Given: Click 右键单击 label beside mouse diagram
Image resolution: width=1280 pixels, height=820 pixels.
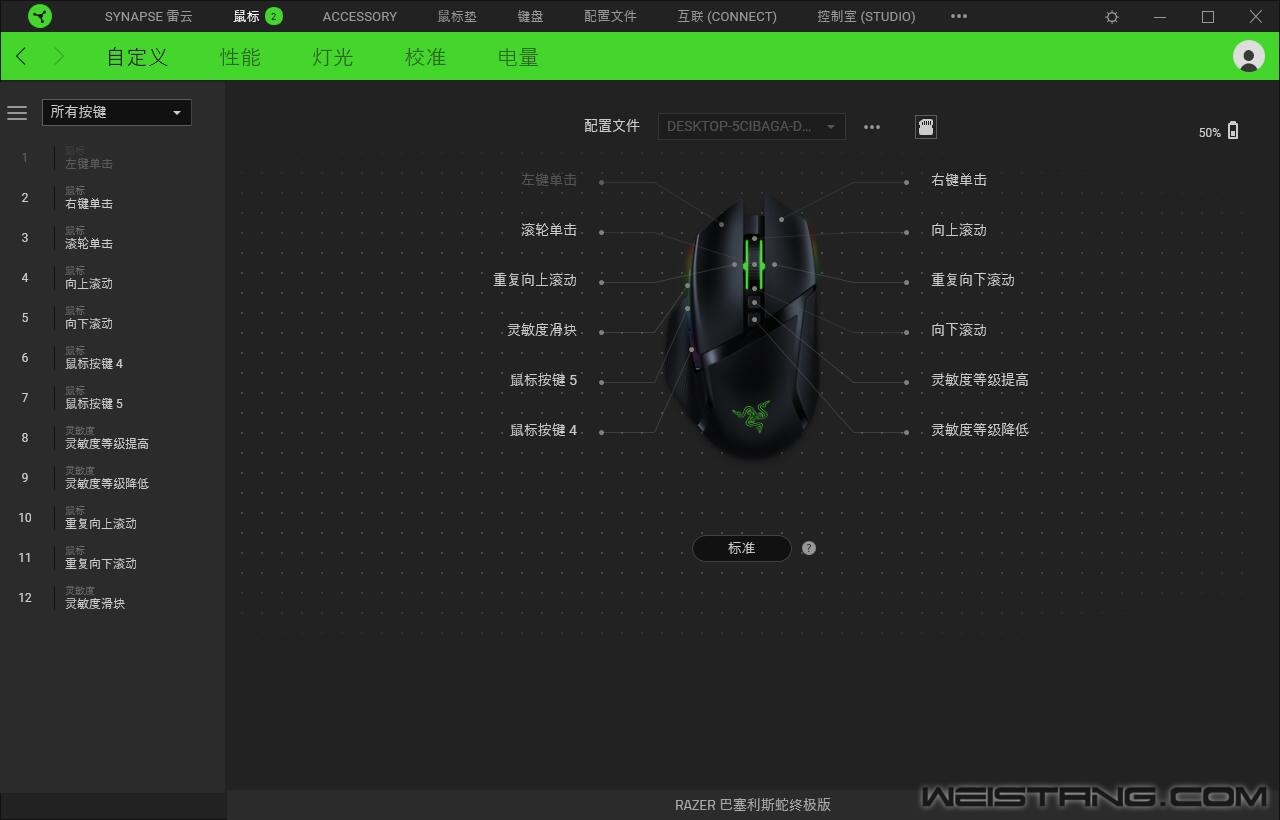Looking at the screenshot, I should (x=959, y=180).
